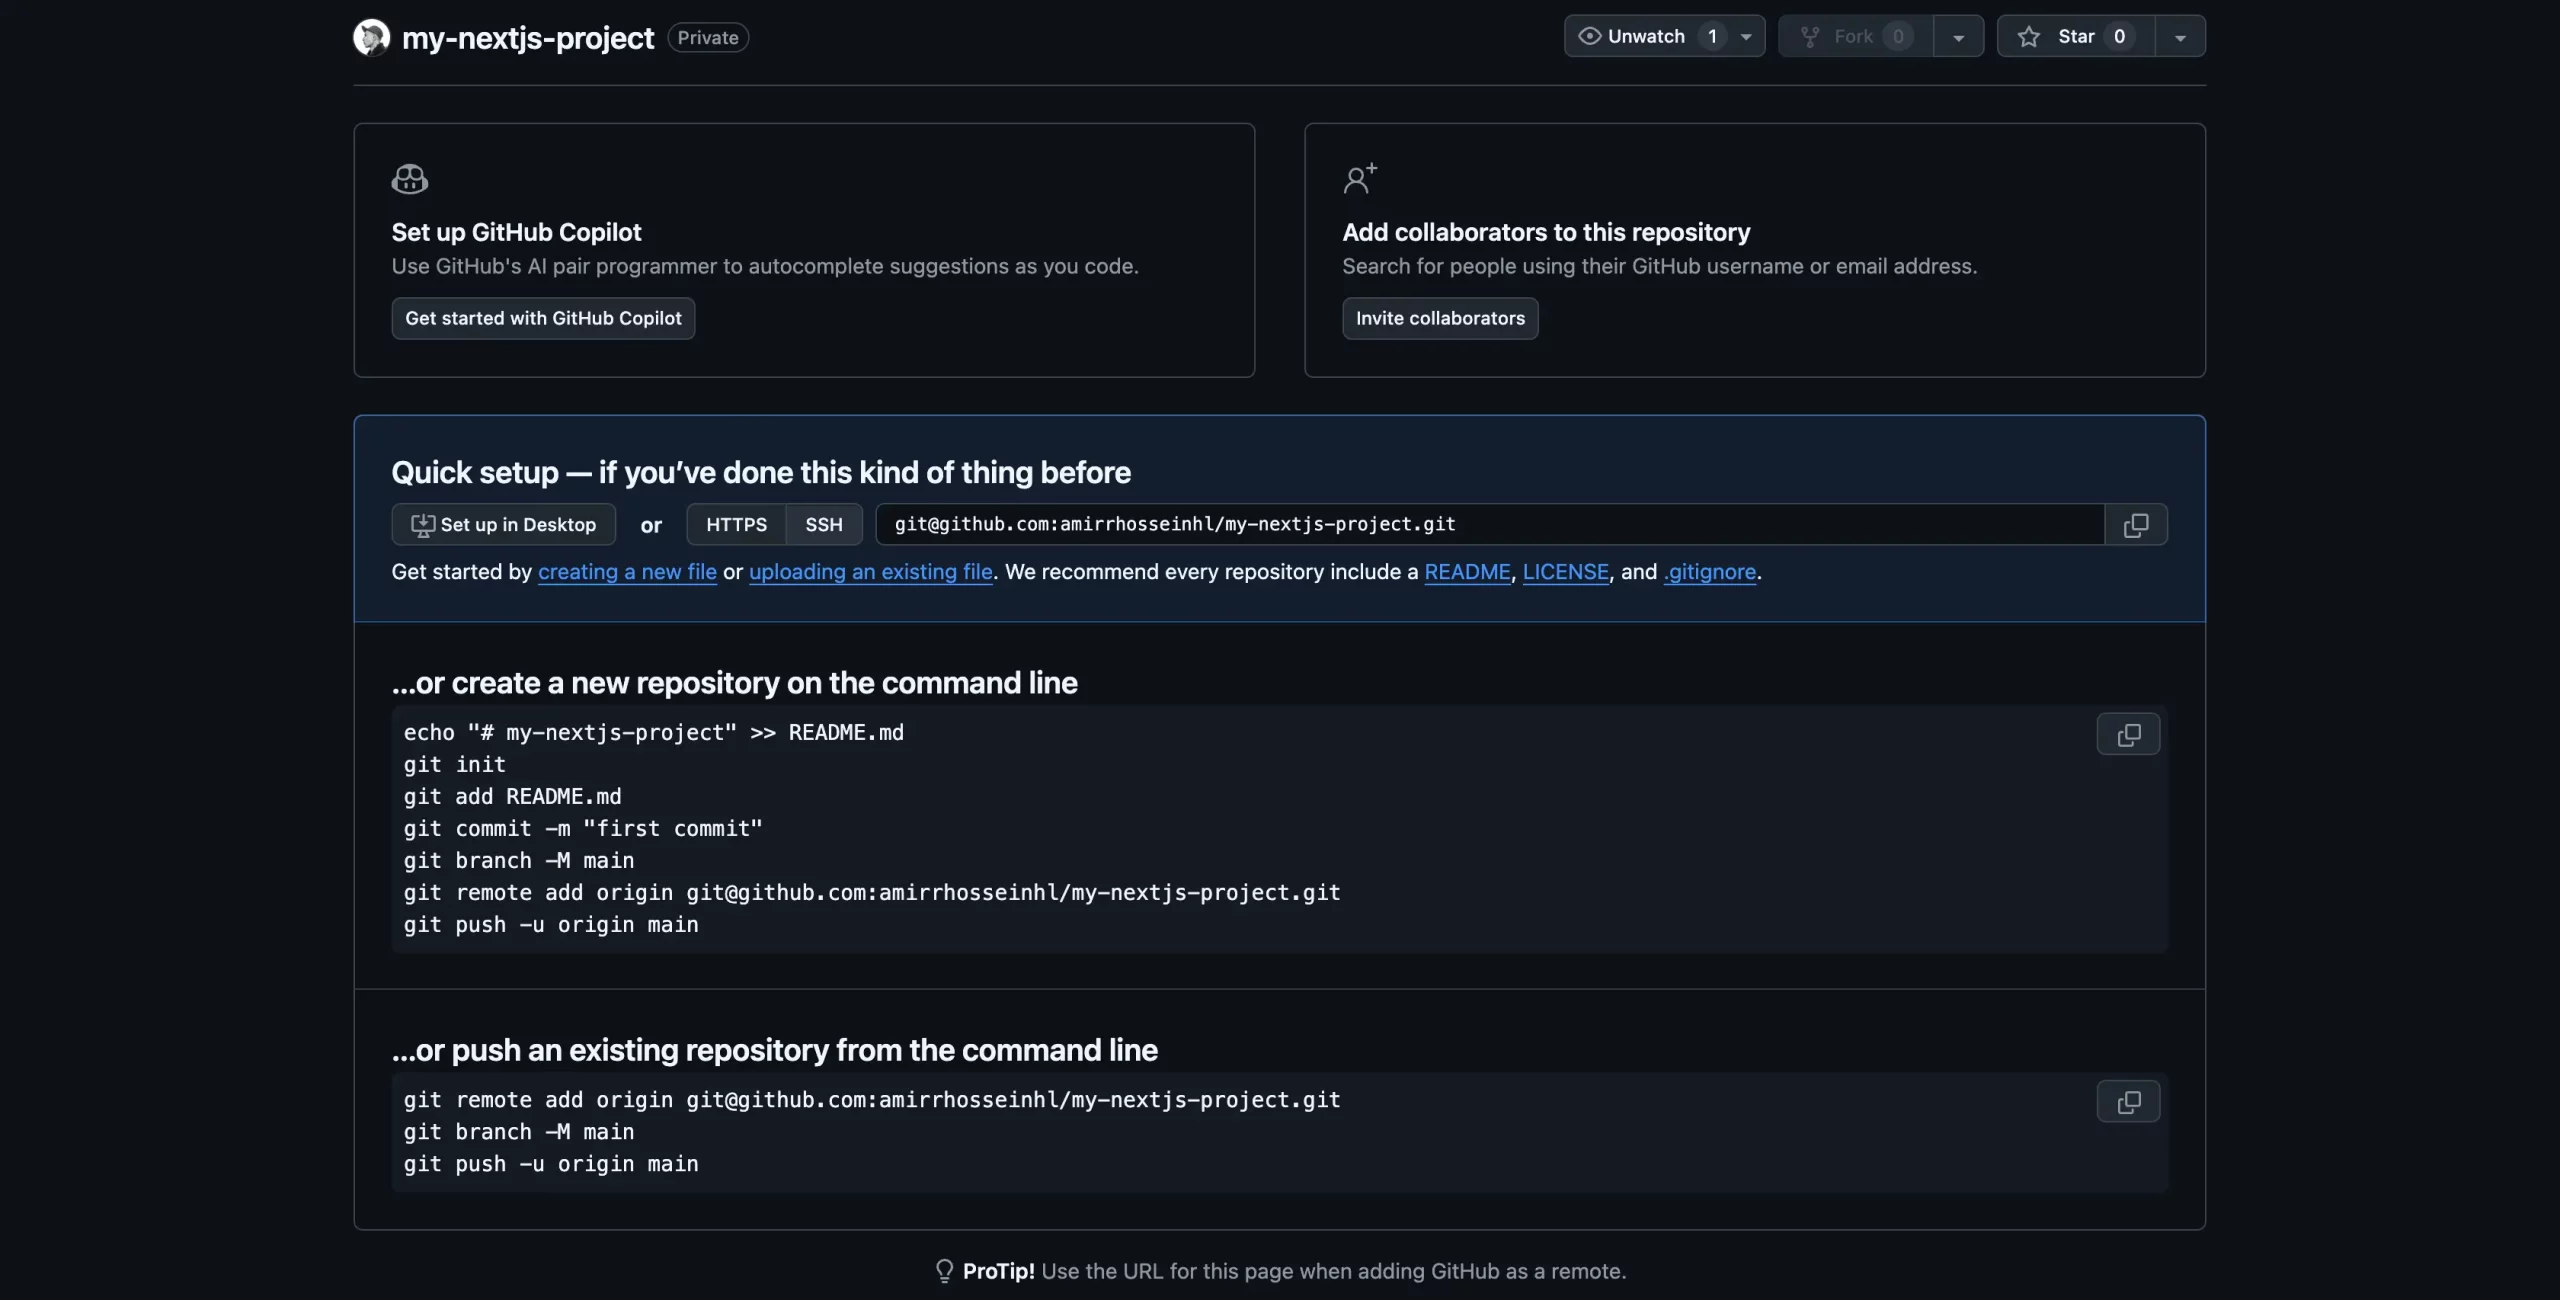Image resolution: width=2560 pixels, height=1300 pixels.
Task: Expand the Star lists dropdown arrow
Action: pyautogui.click(x=2180, y=36)
